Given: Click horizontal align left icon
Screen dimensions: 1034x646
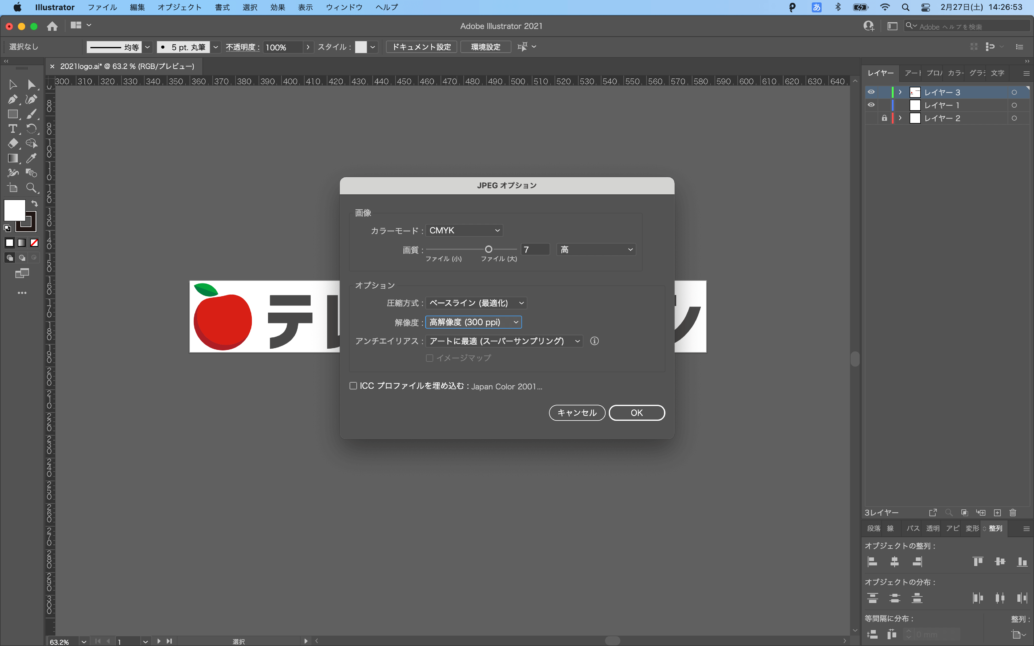Looking at the screenshot, I should [x=872, y=562].
